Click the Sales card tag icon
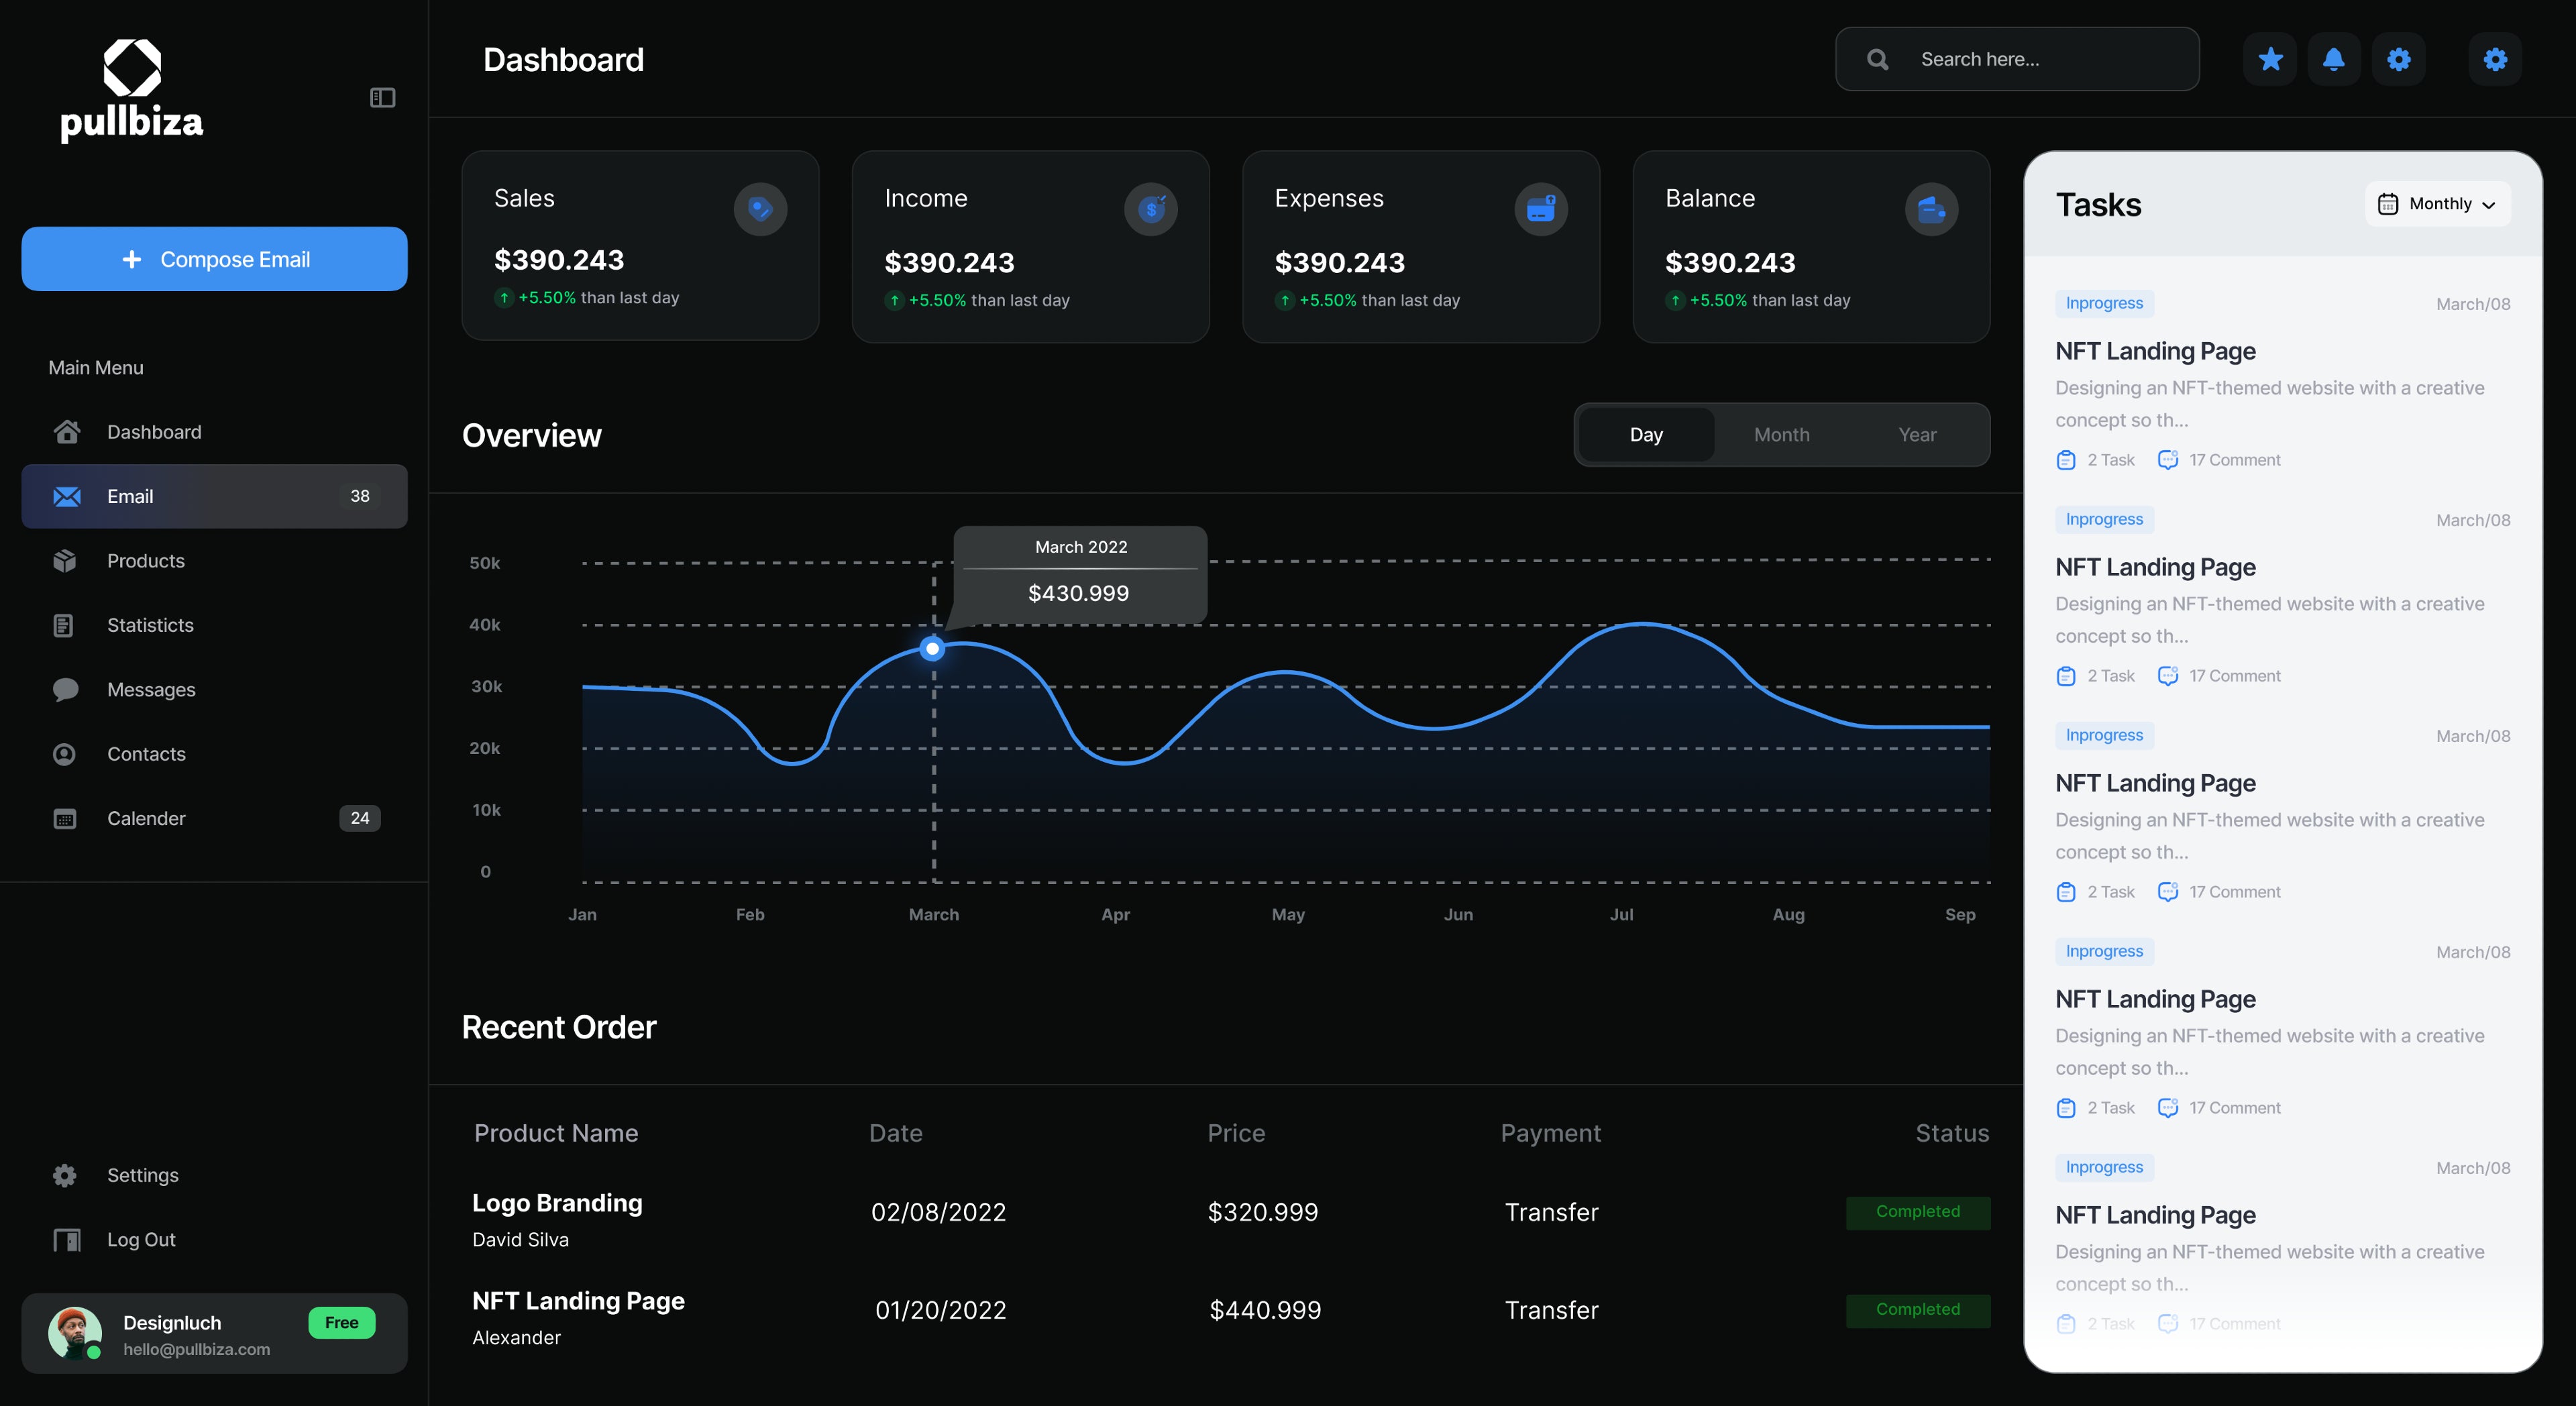The height and width of the screenshot is (1406, 2576). pos(760,209)
